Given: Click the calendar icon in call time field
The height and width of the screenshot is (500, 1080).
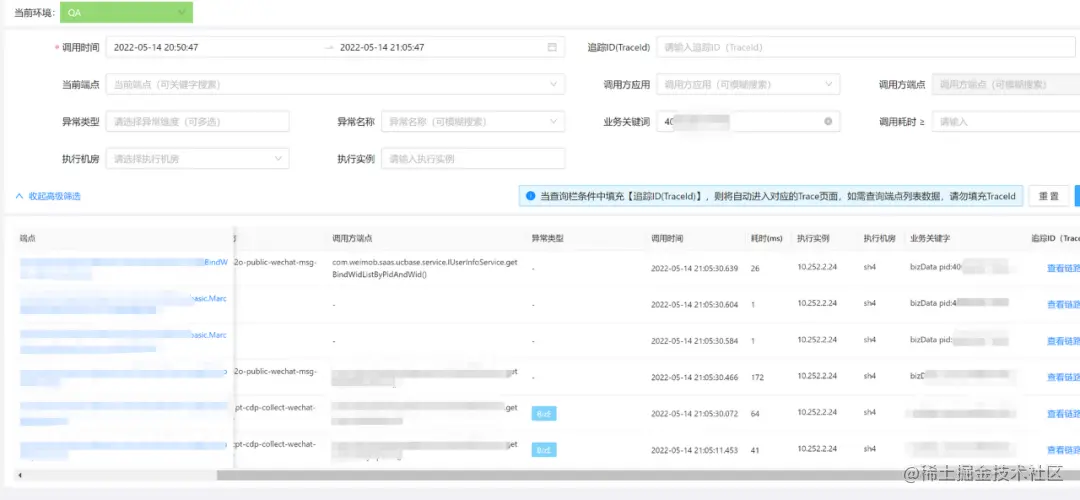Looking at the screenshot, I should tap(552, 48).
